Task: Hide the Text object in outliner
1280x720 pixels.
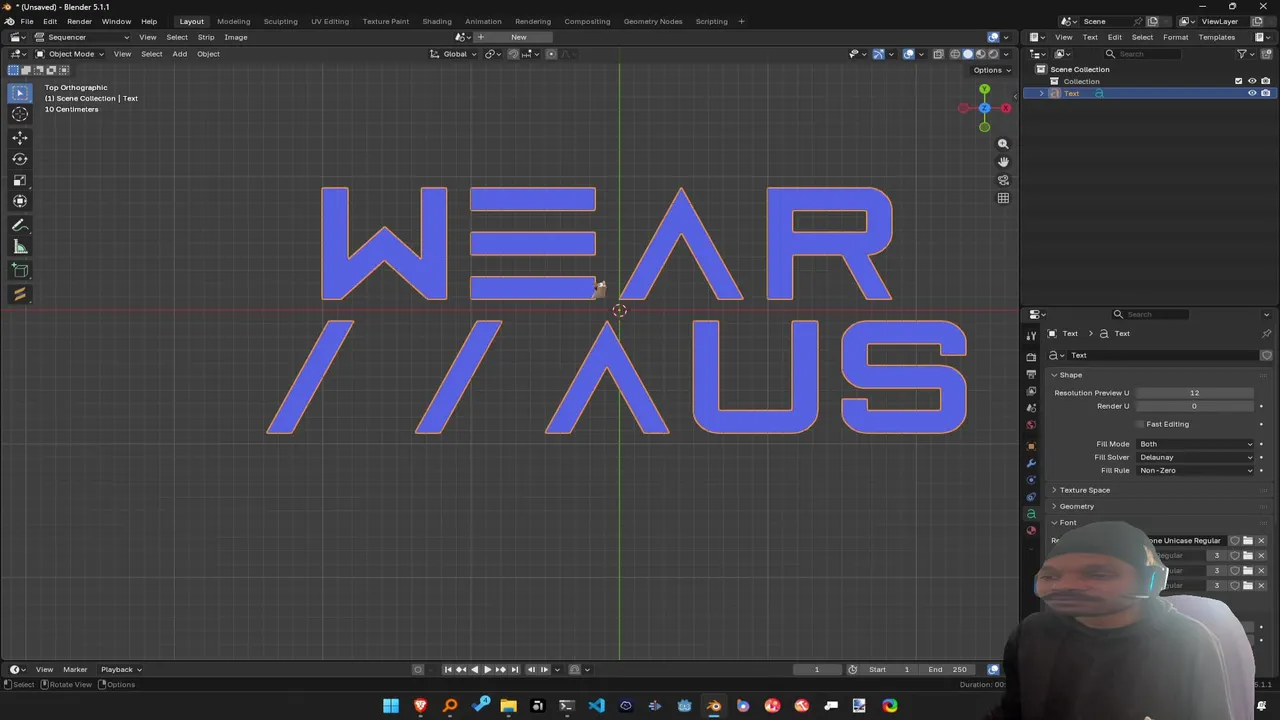Action: 1252,93
